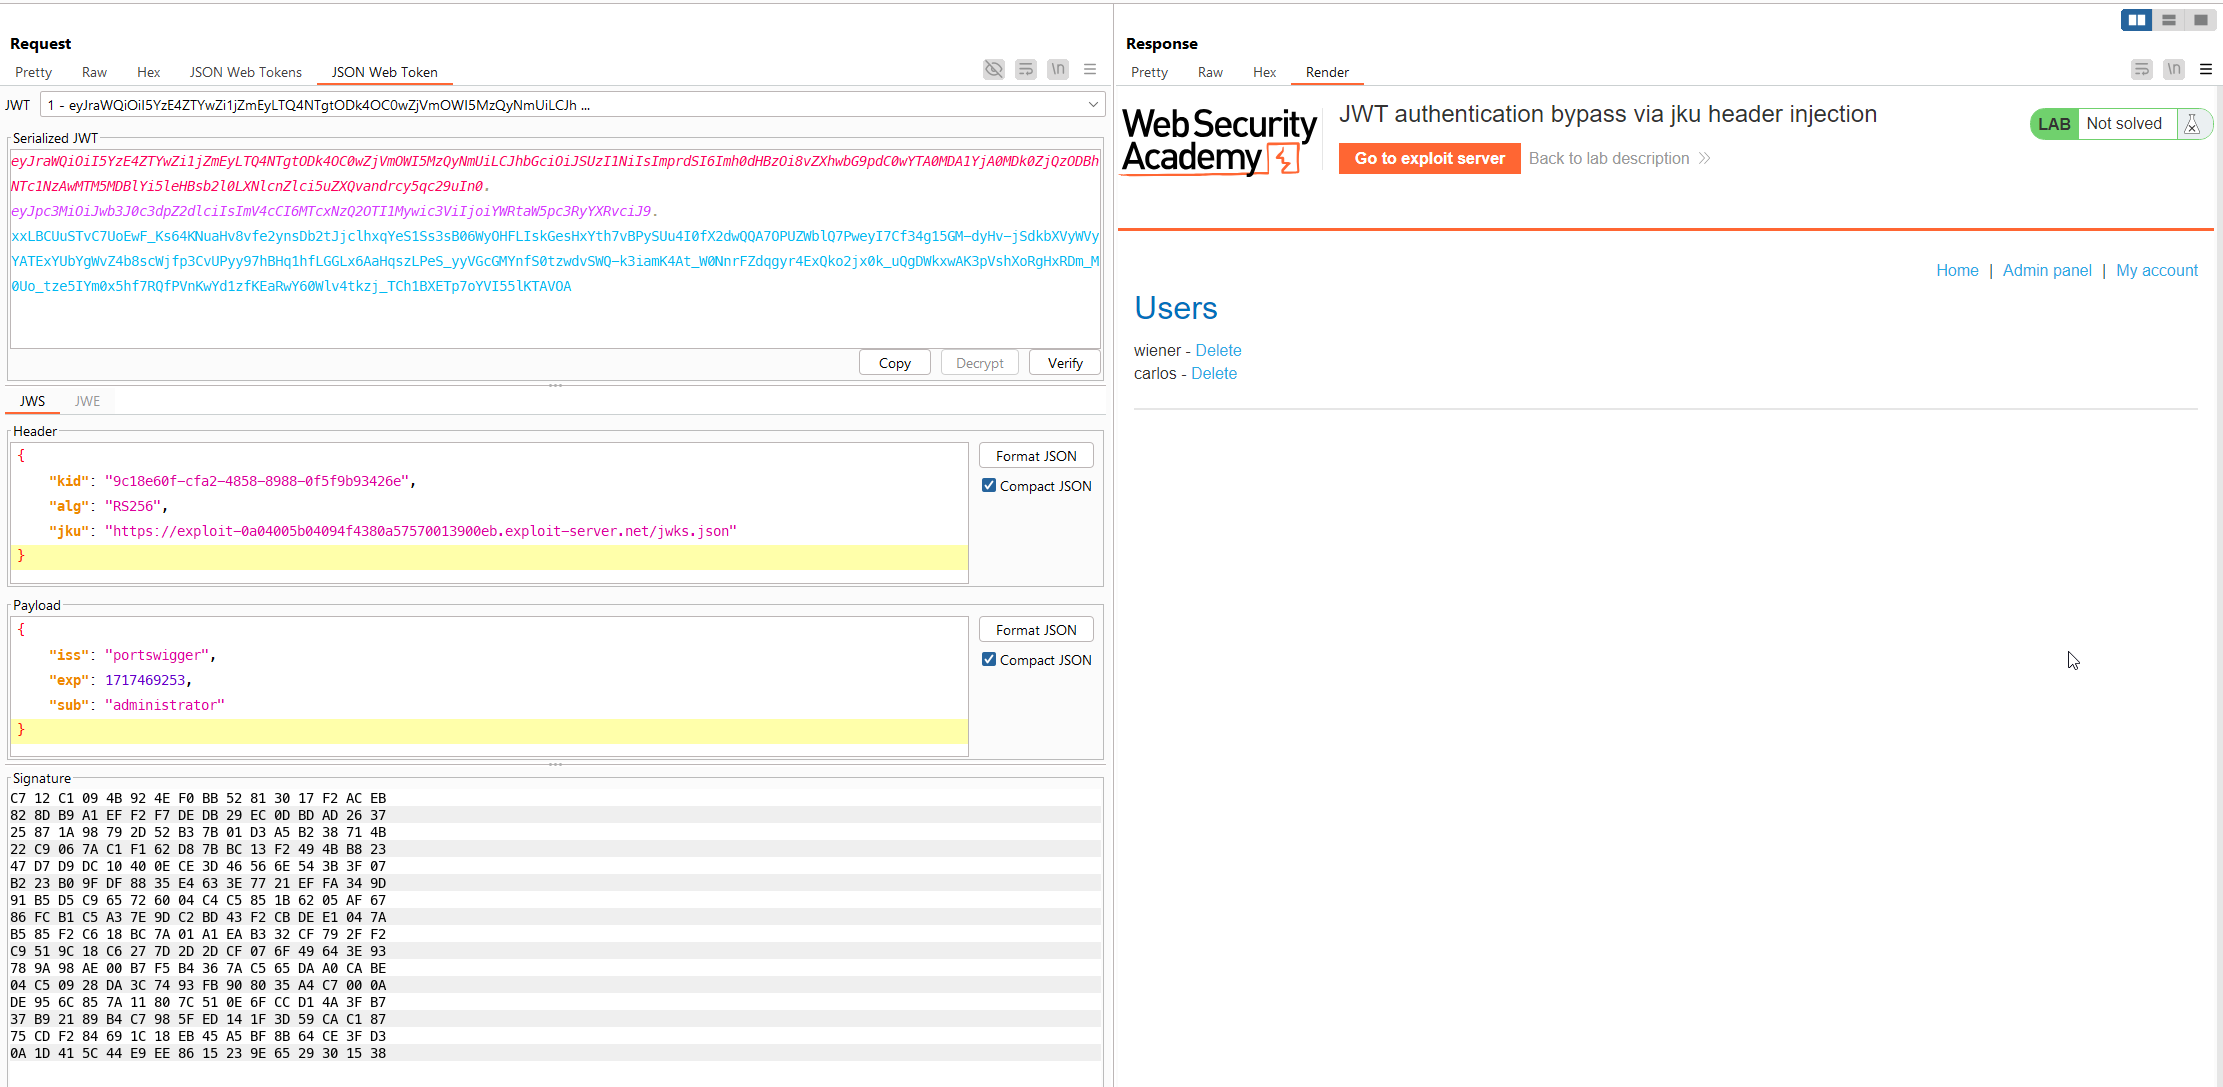Switch Request view to Raw tab
Image resolution: width=2223 pixels, height=1087 pixels.
pos(94,72)
